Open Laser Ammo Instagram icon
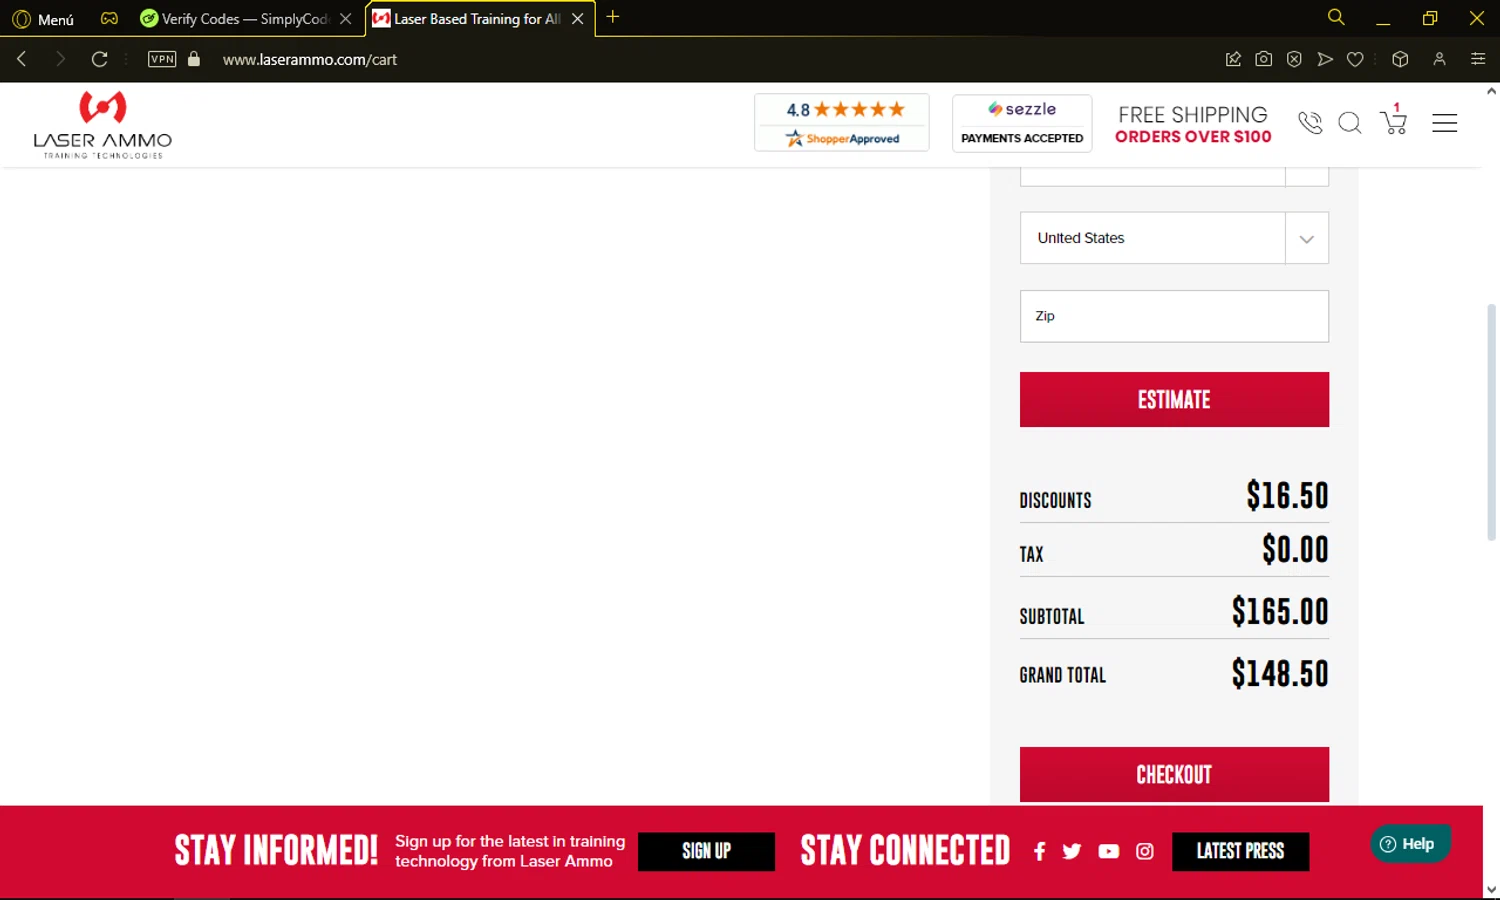This screenshot has height=900, width=1500. pos(1145,851)
